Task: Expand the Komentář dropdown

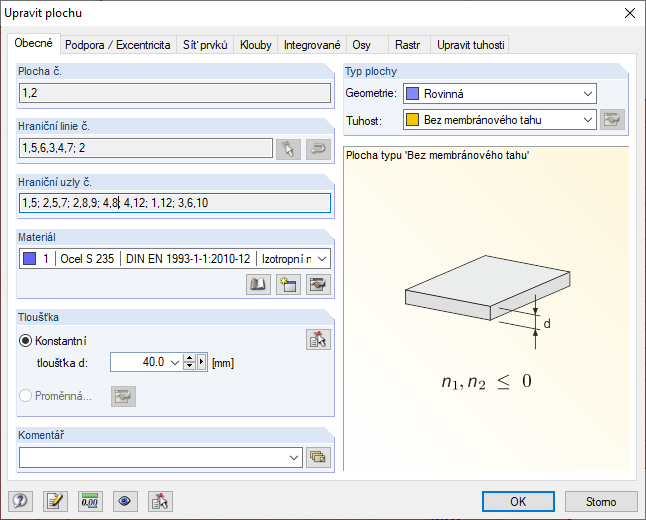Action: (293, 458)
